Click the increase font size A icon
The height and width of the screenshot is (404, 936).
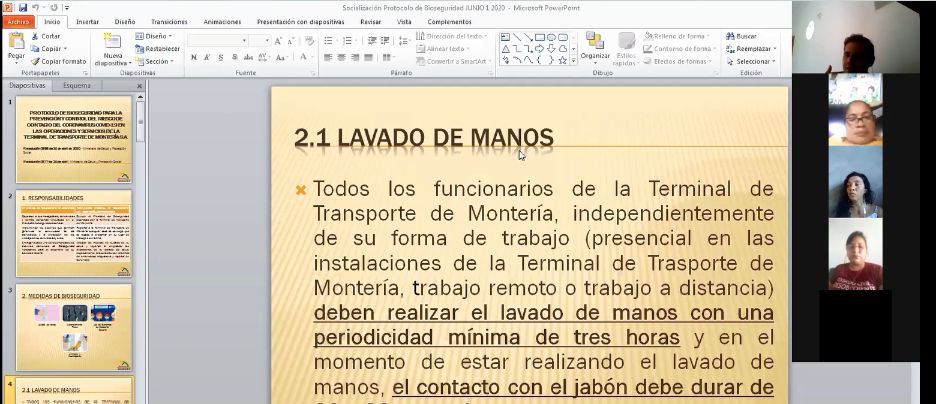(x=278, y=41)
